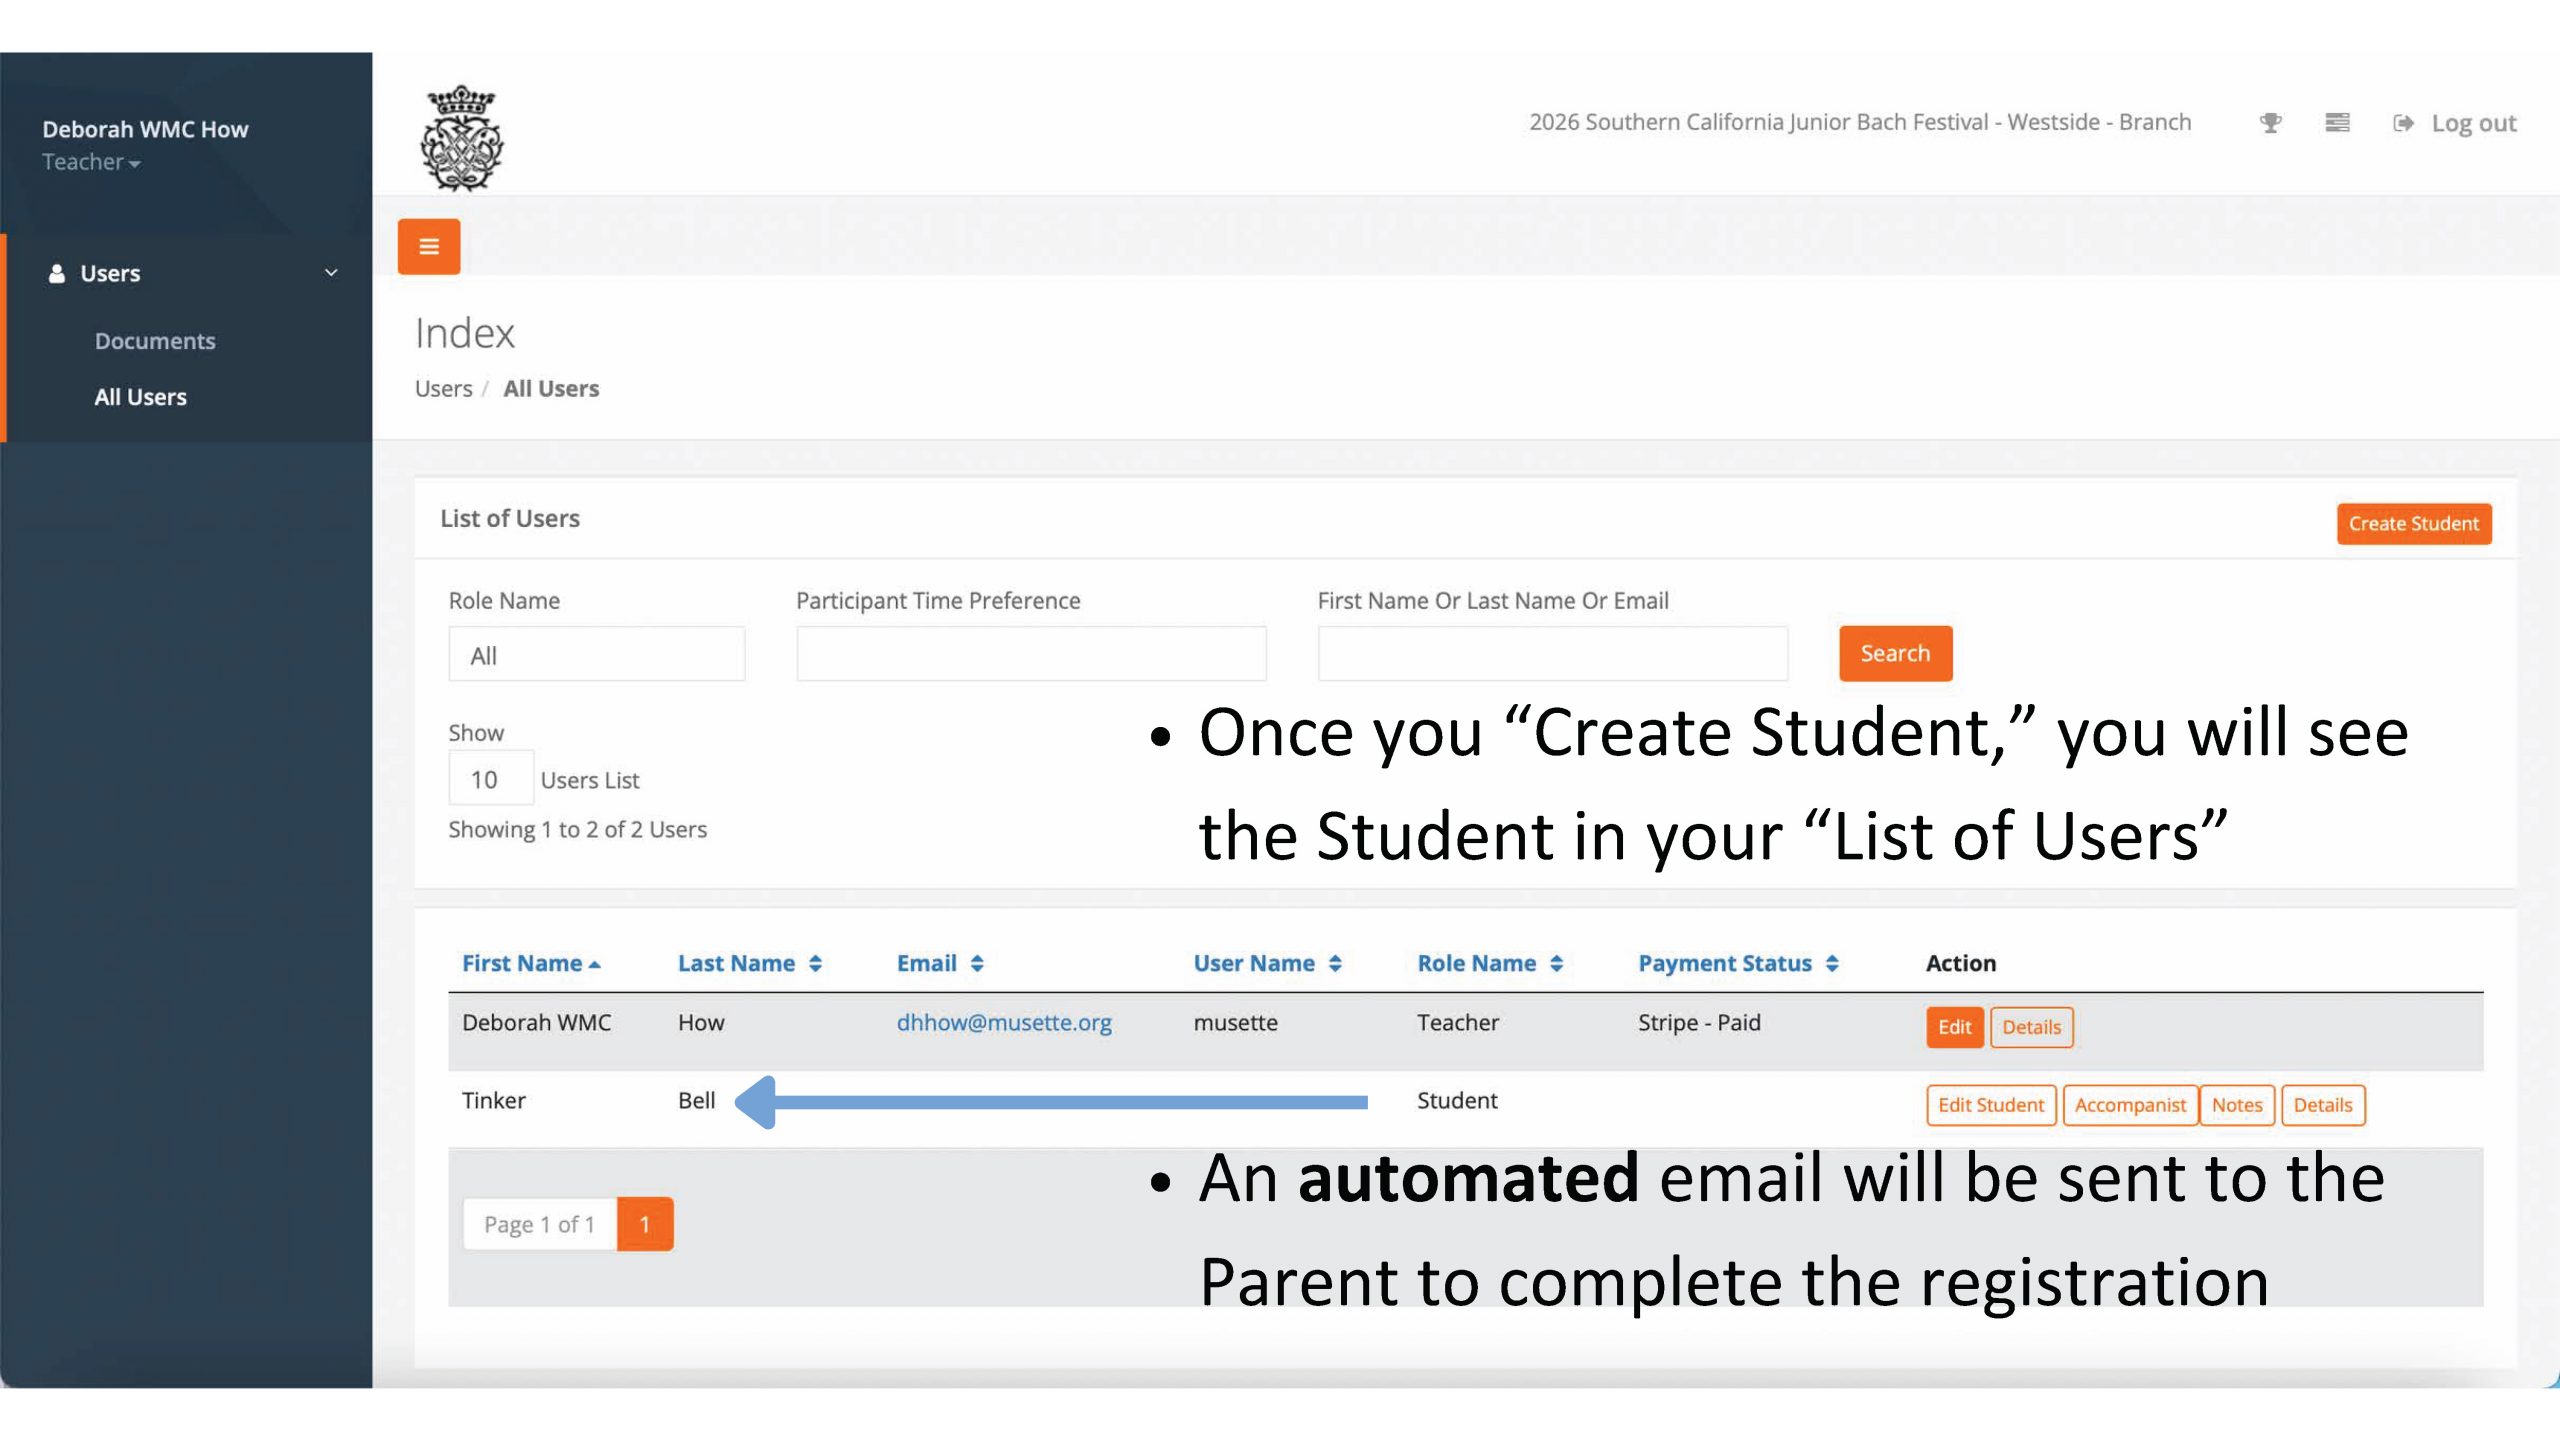
Task: Click the list icon beside trophy
Action: [x=2337, y=123]
